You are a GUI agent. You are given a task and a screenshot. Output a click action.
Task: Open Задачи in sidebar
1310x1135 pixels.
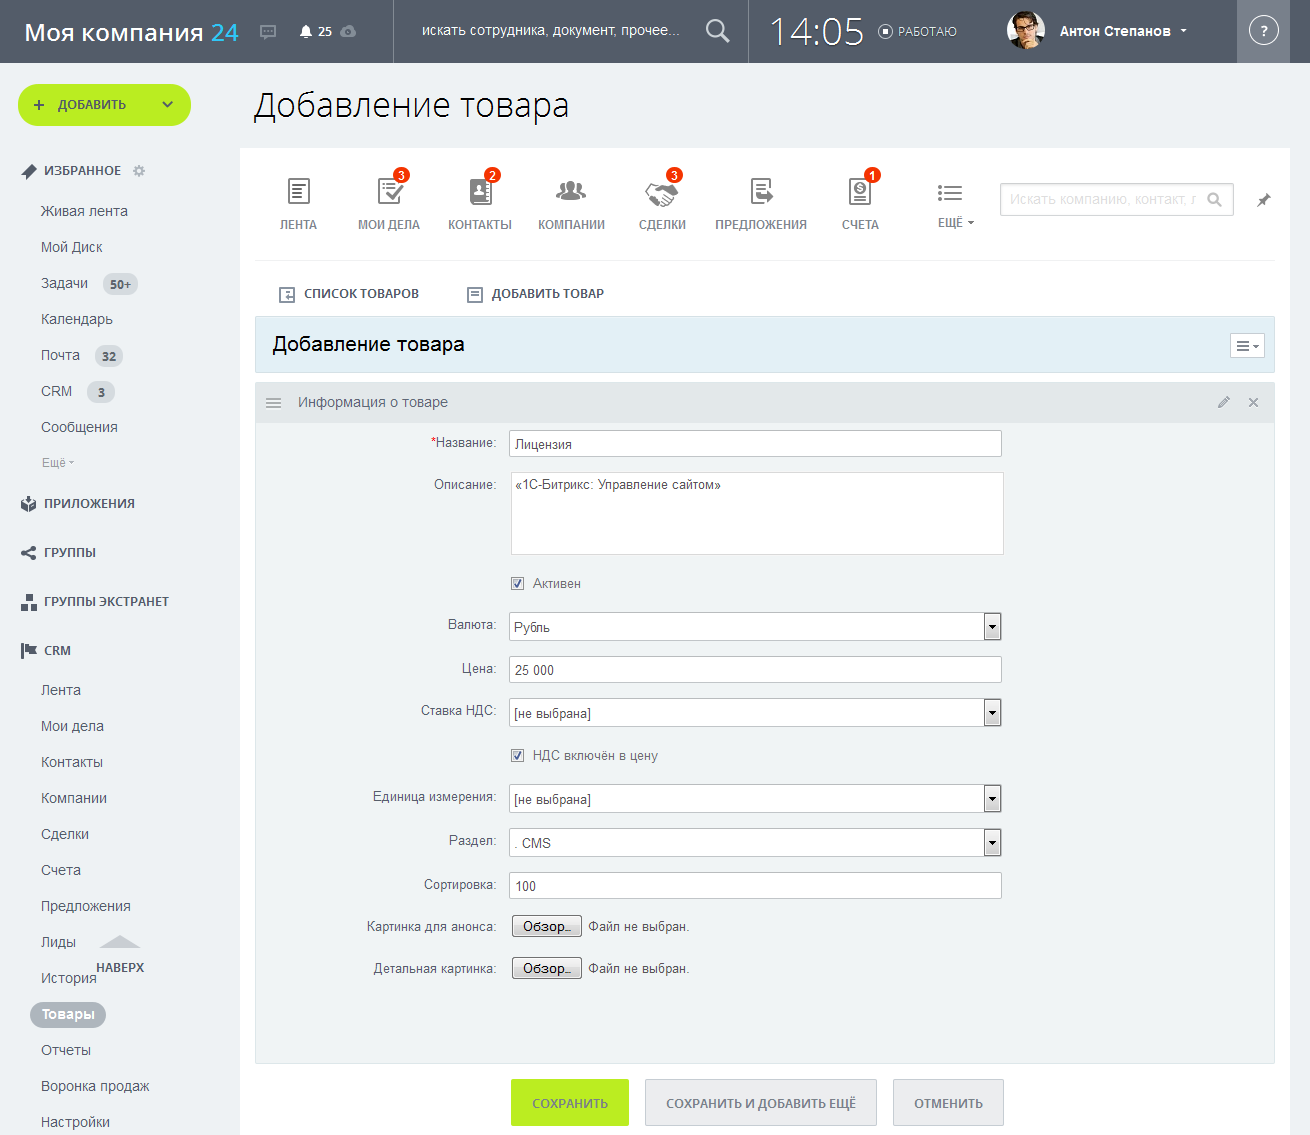65,283
